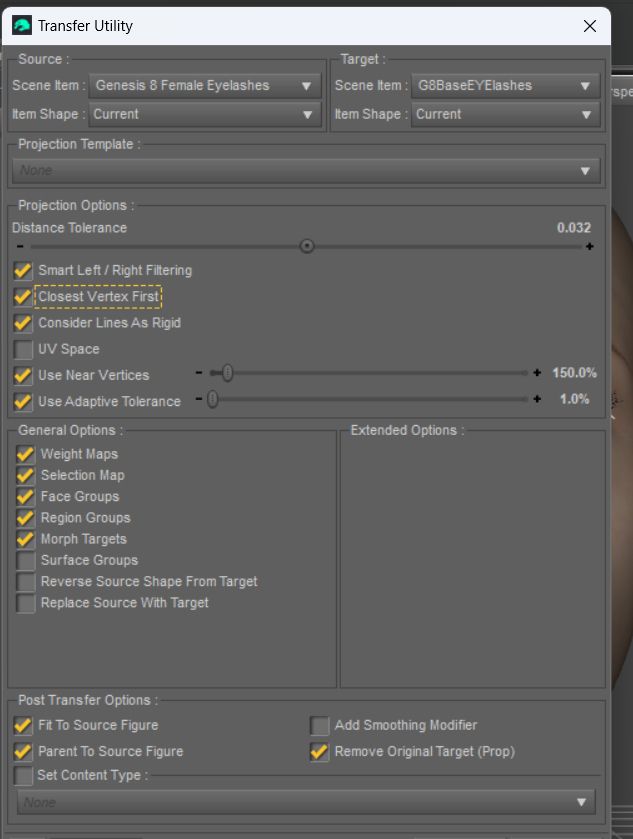The height and width of the screenshot is (839, 633).
Task: Enable the UV Space checkbox
Action: [x=23, y=349]
